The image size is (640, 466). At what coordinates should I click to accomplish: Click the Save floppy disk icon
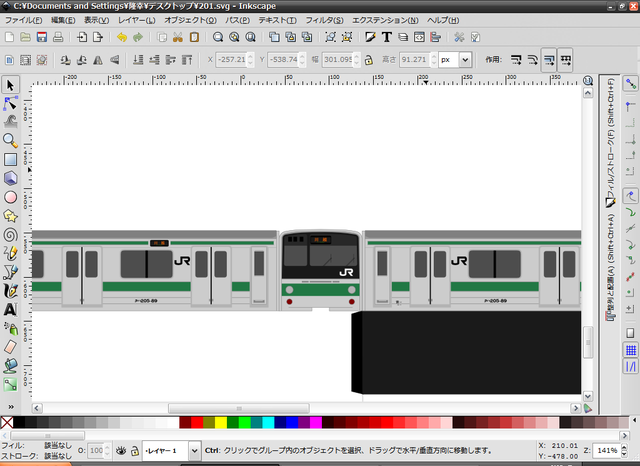tap(41, 38)
